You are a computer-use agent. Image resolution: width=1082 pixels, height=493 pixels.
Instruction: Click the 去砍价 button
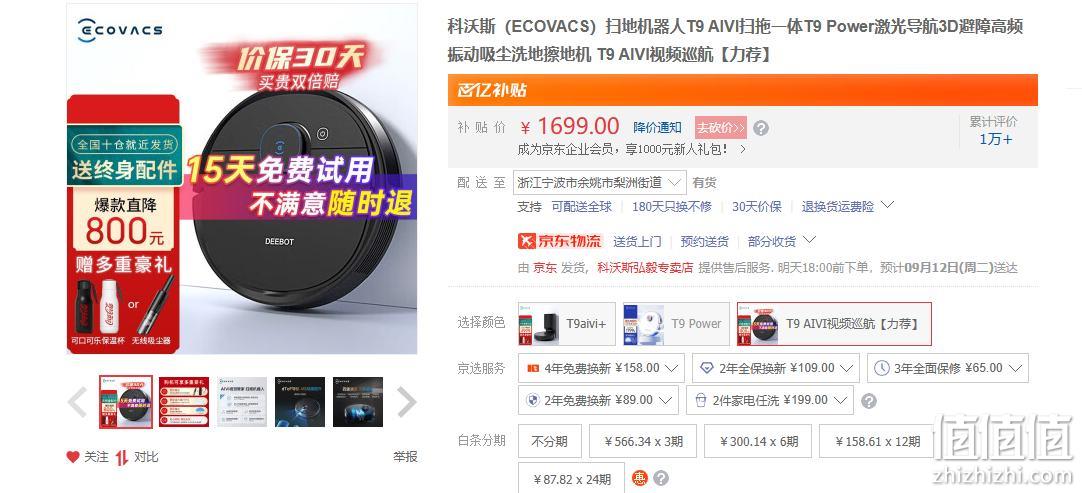(720, 128)
